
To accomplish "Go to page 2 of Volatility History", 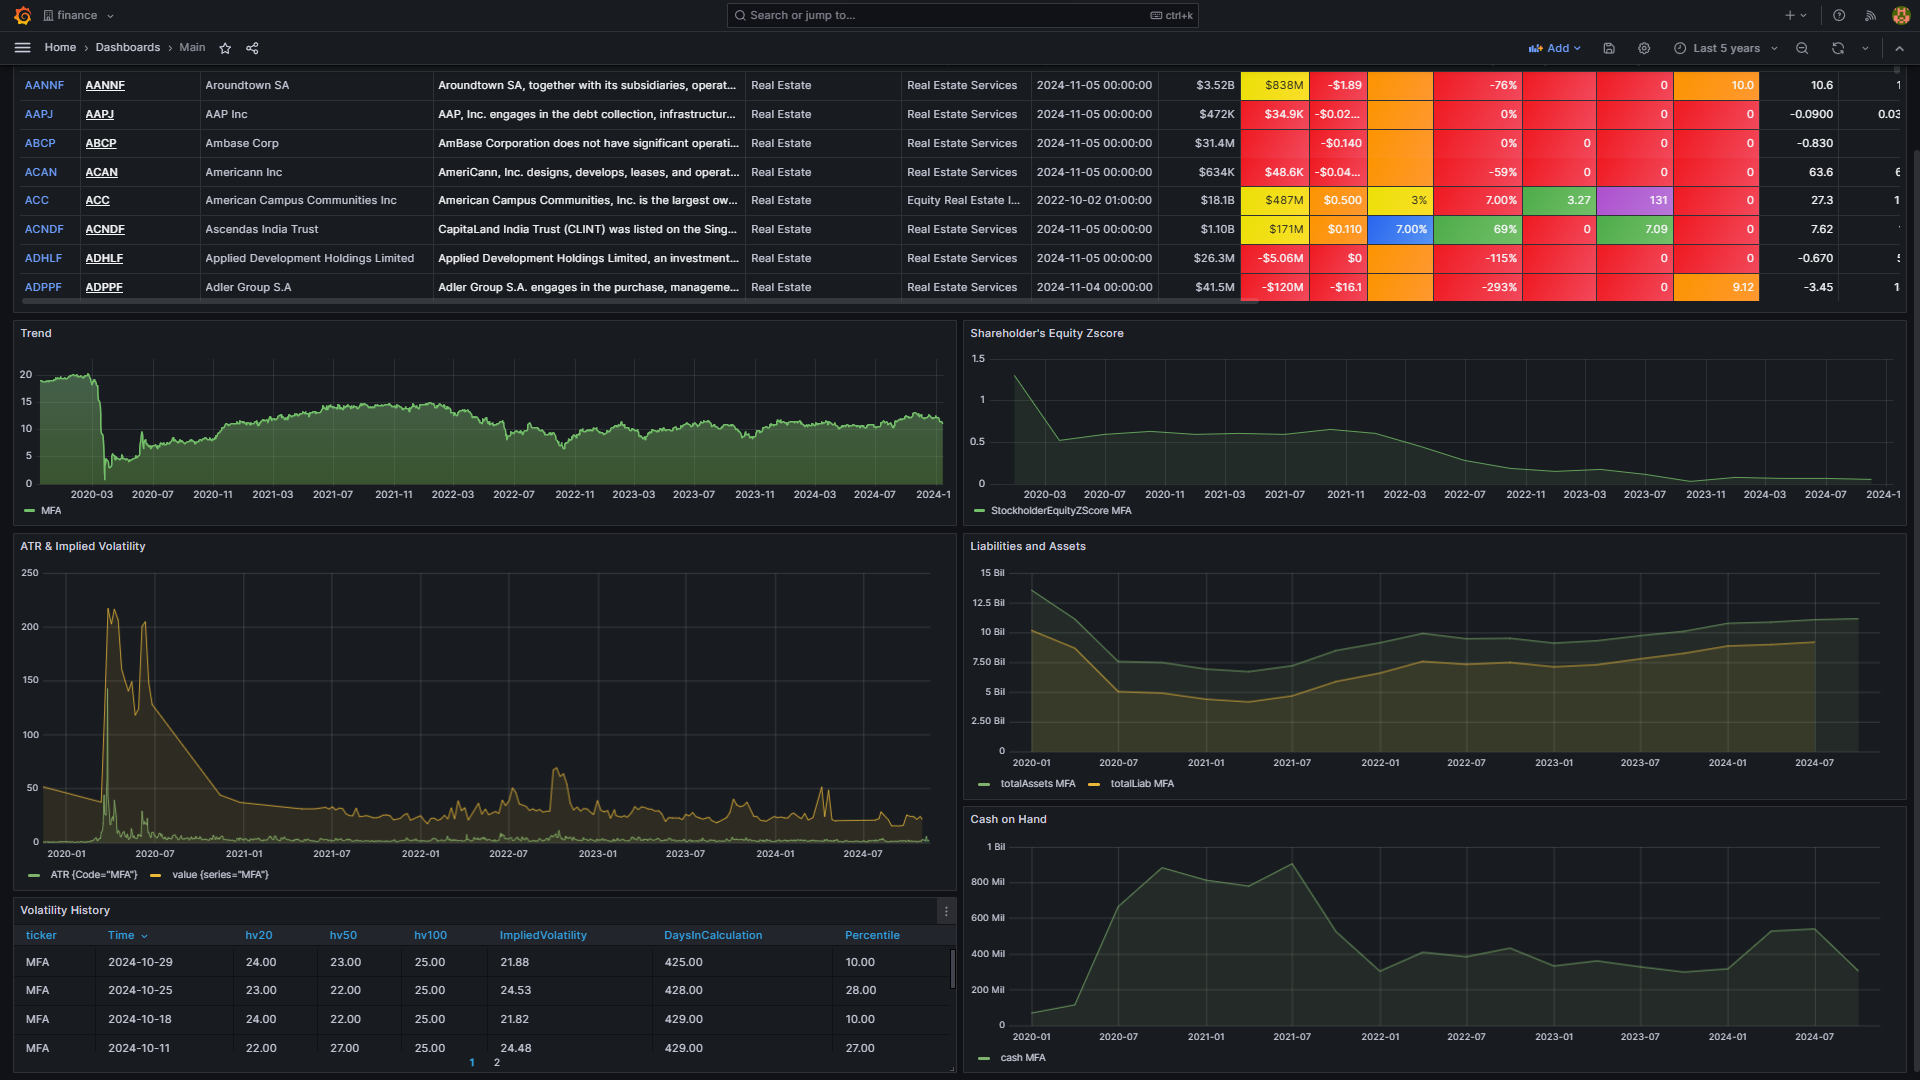I will [495, 1063].
